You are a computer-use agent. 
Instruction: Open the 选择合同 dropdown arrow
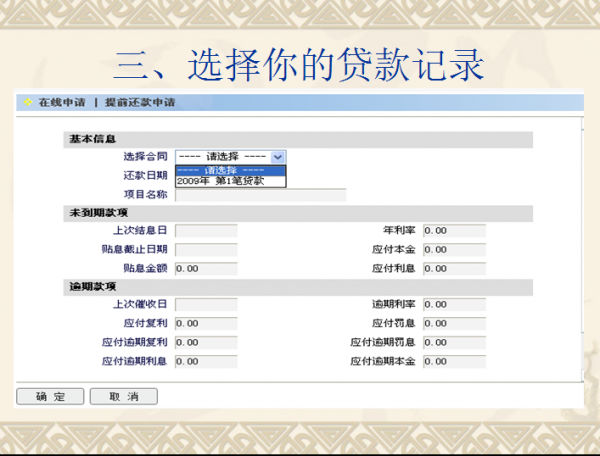(278, 157)
